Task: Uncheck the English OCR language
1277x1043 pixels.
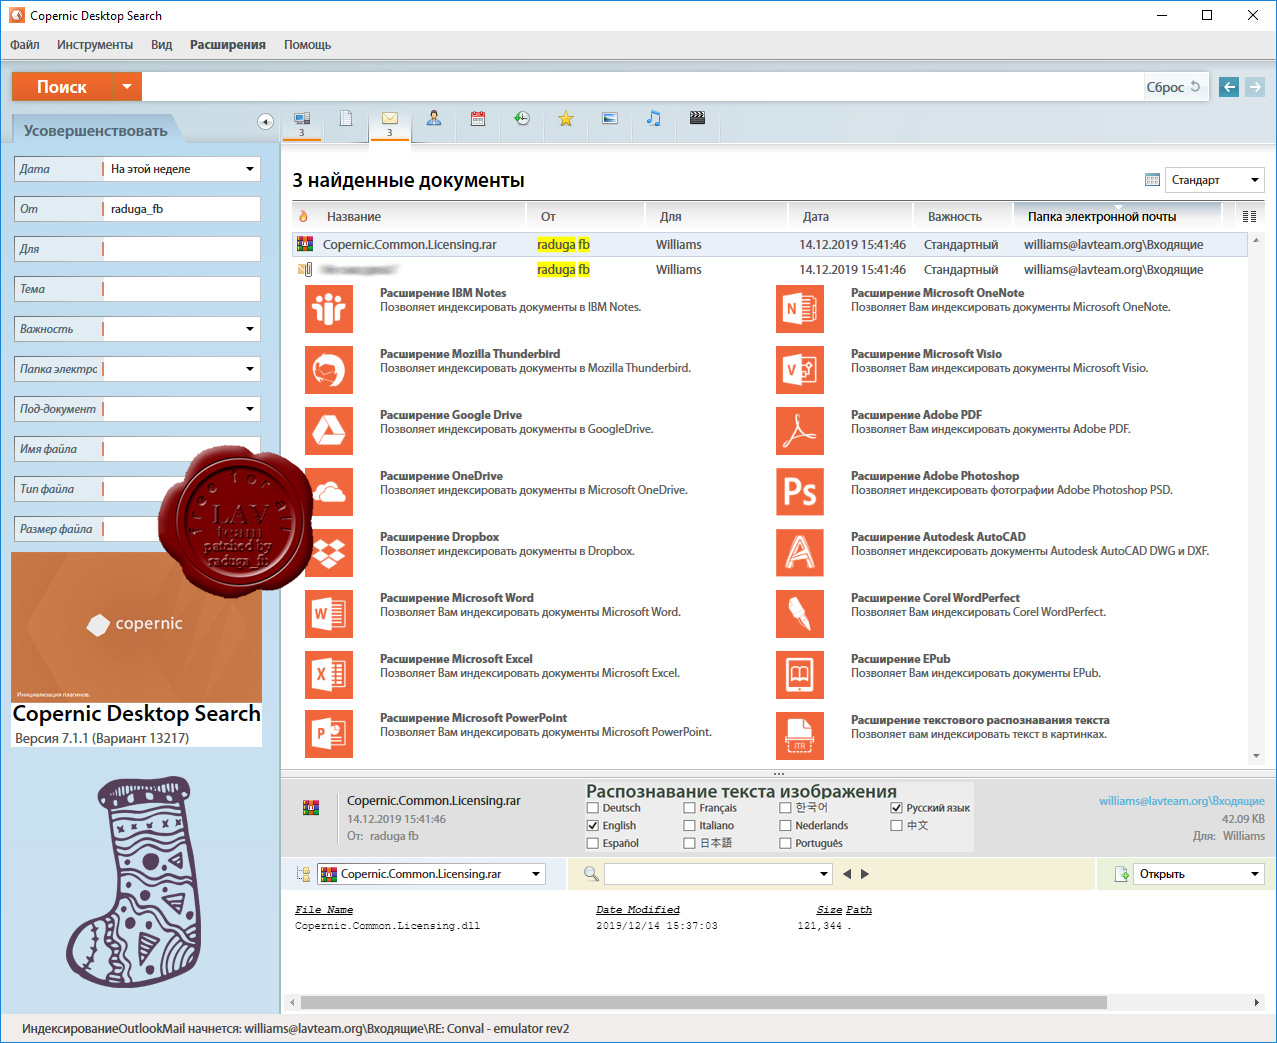Action: [593, 826]
